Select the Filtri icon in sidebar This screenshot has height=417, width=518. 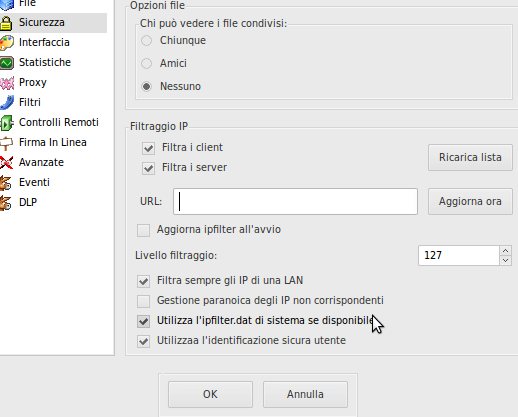[6, 102]
